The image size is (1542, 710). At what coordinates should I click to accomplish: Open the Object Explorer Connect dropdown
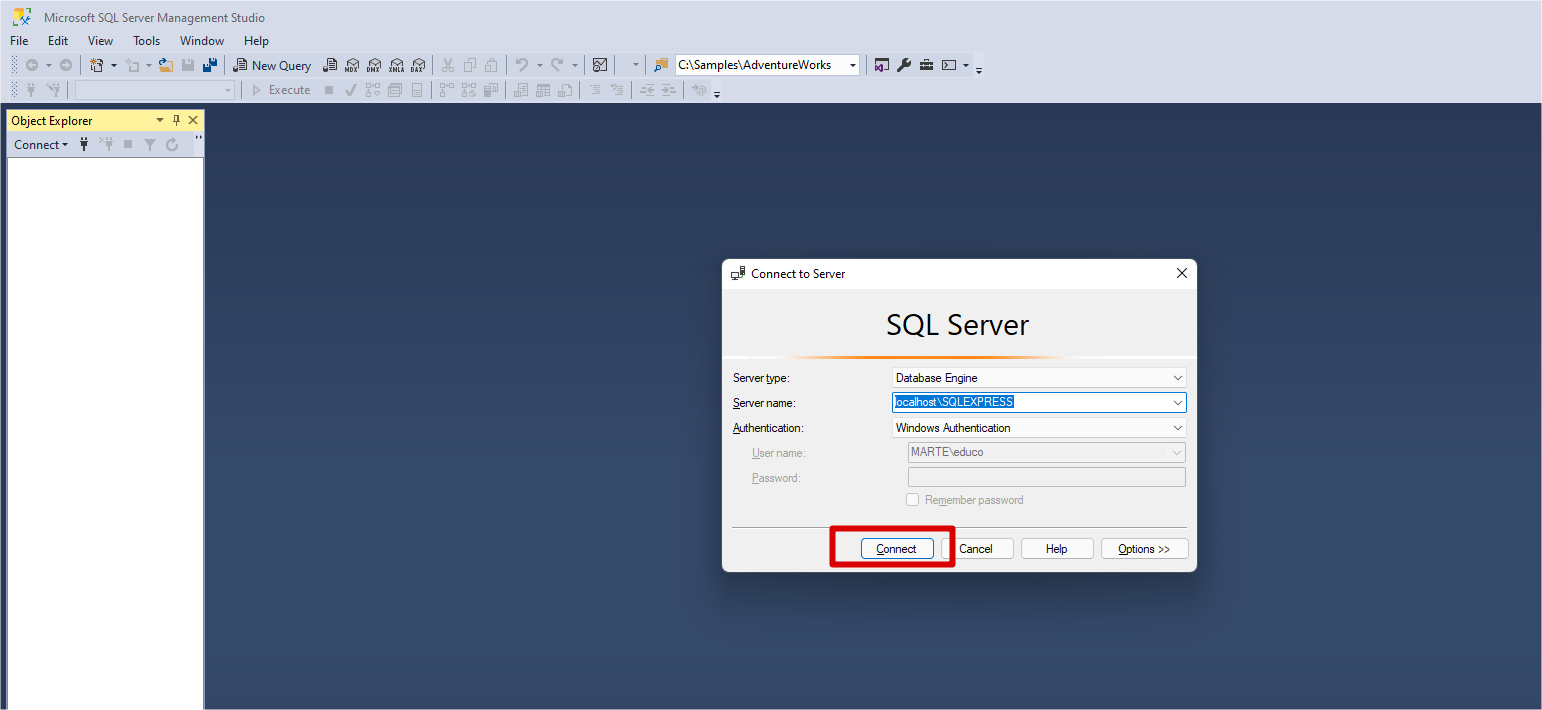[41, 145]
